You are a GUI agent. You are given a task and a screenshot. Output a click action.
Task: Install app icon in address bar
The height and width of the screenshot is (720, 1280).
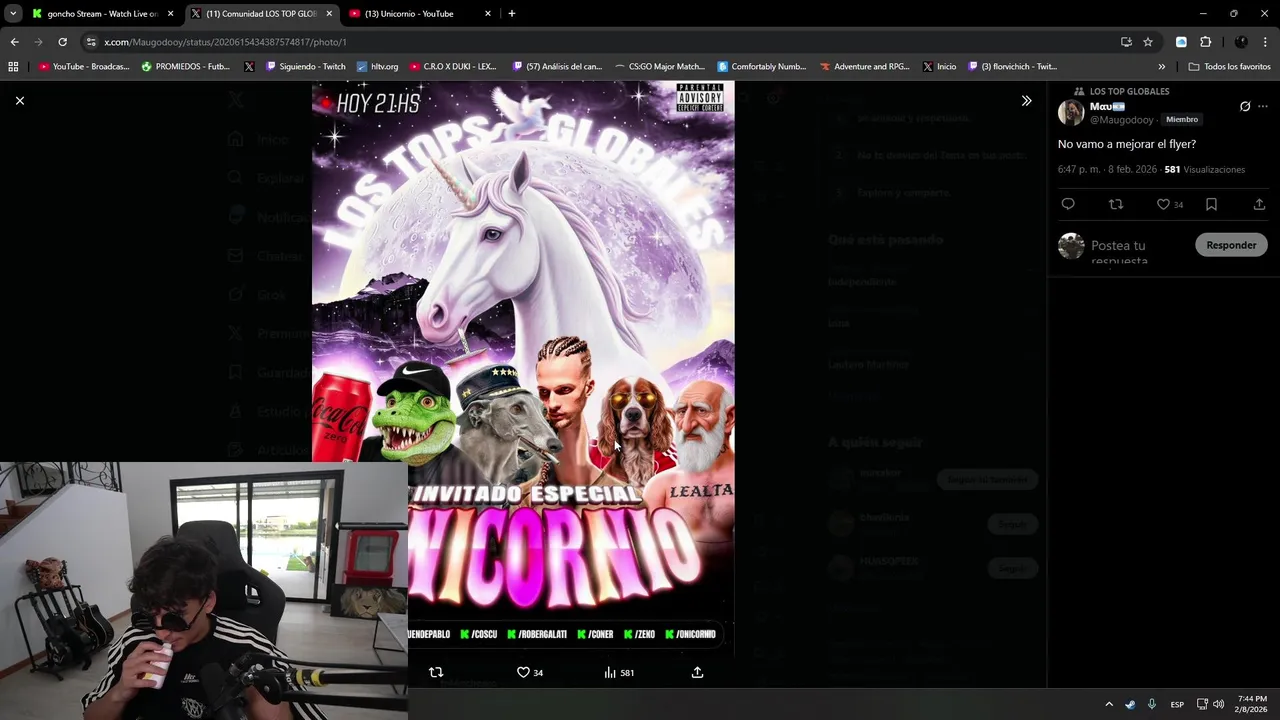[1126, 42]
